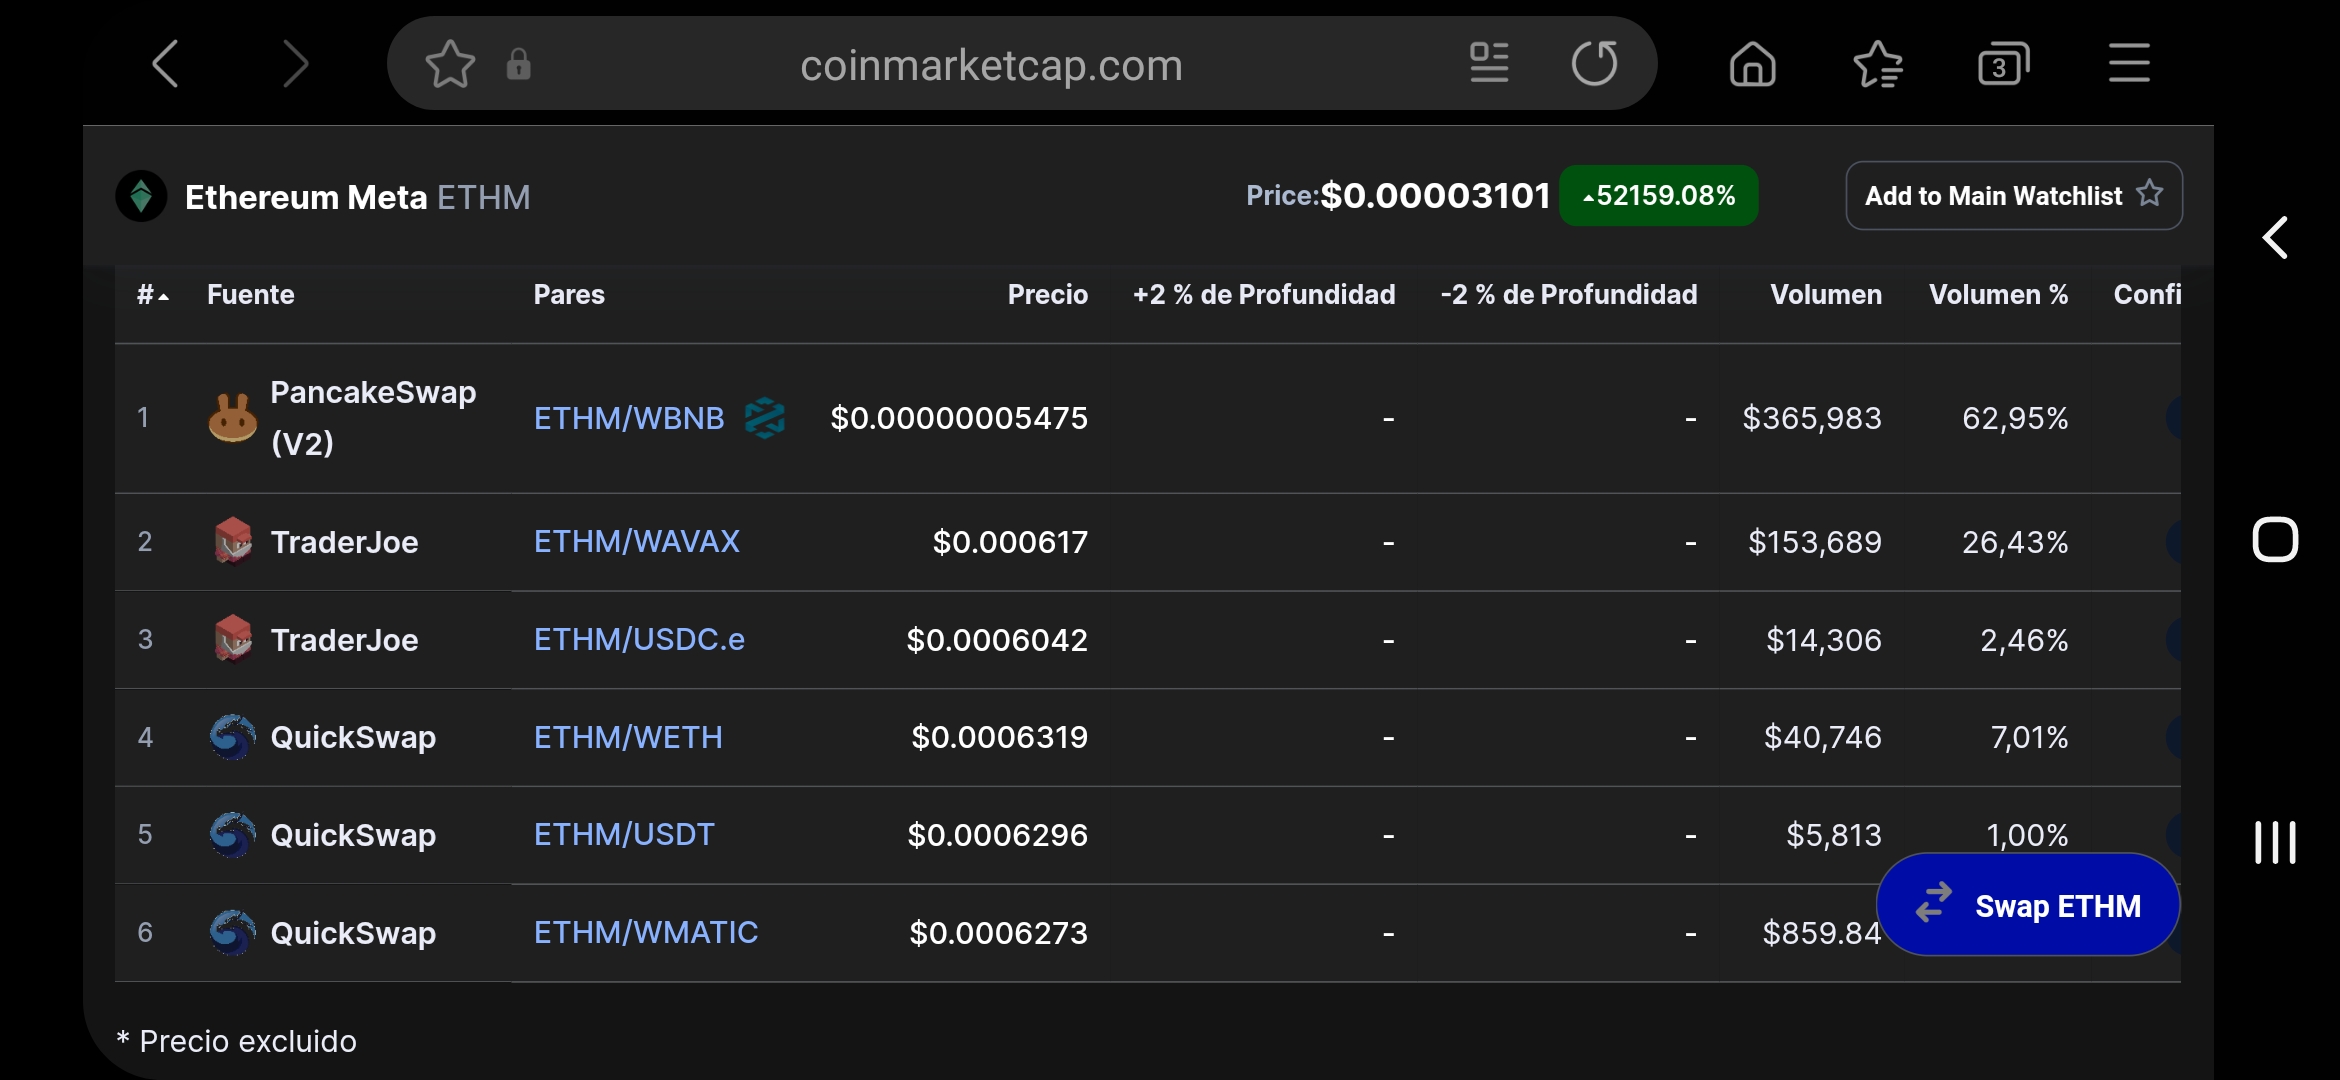This screenshot has height=1080, width=2340.
Task: Open the bookmarks list star icon
Action: pos(1877,65)
